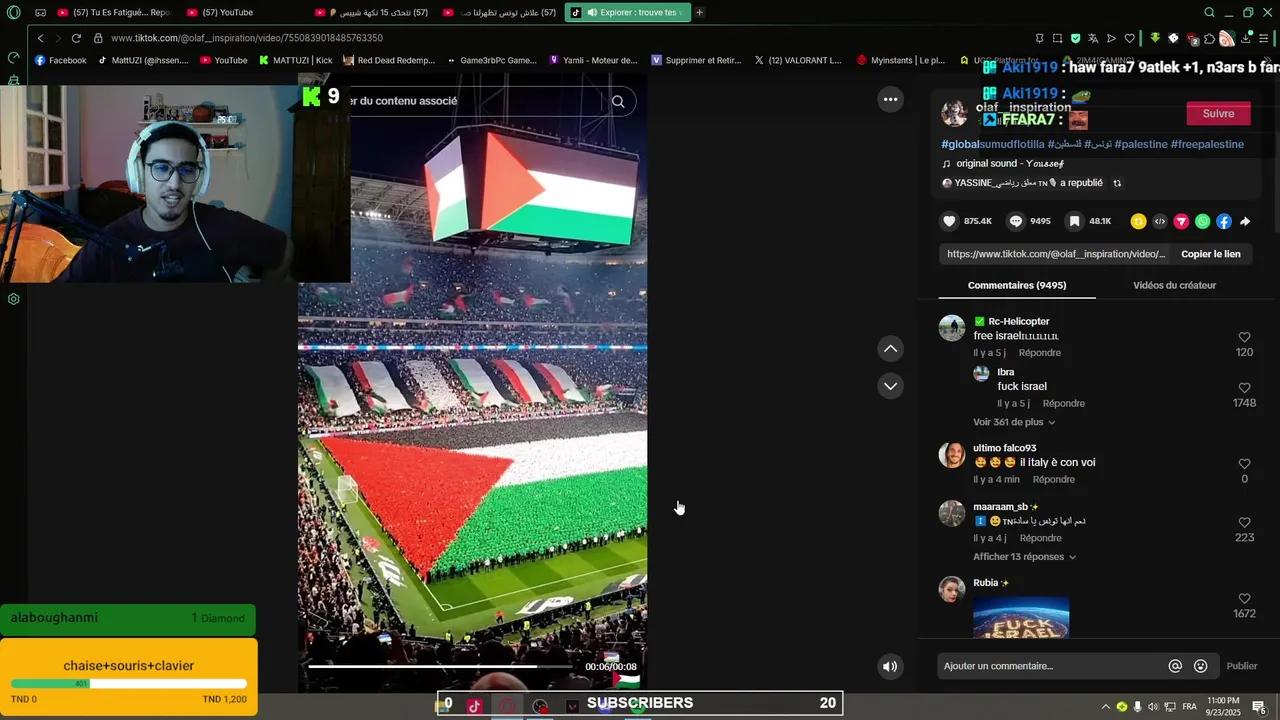The image size is (1280, 720).
Task: Reply to ultimo falco93's comment via Répondre
Action: (1054, 480)
